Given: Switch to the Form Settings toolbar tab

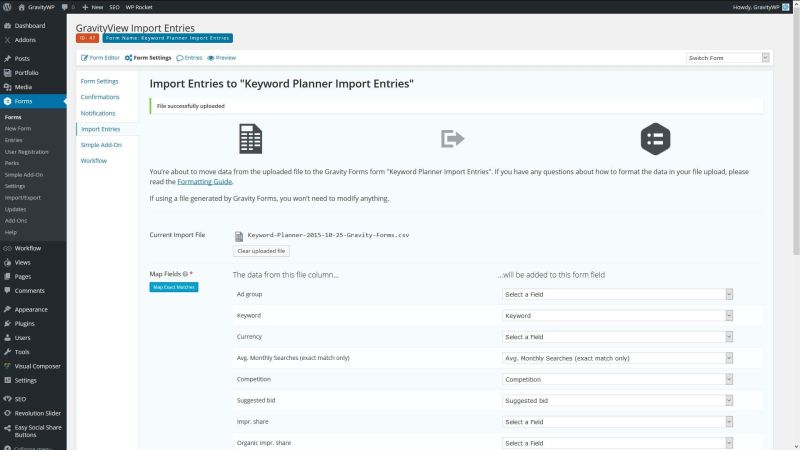Looking at the screenshot, I should point(148,58).
